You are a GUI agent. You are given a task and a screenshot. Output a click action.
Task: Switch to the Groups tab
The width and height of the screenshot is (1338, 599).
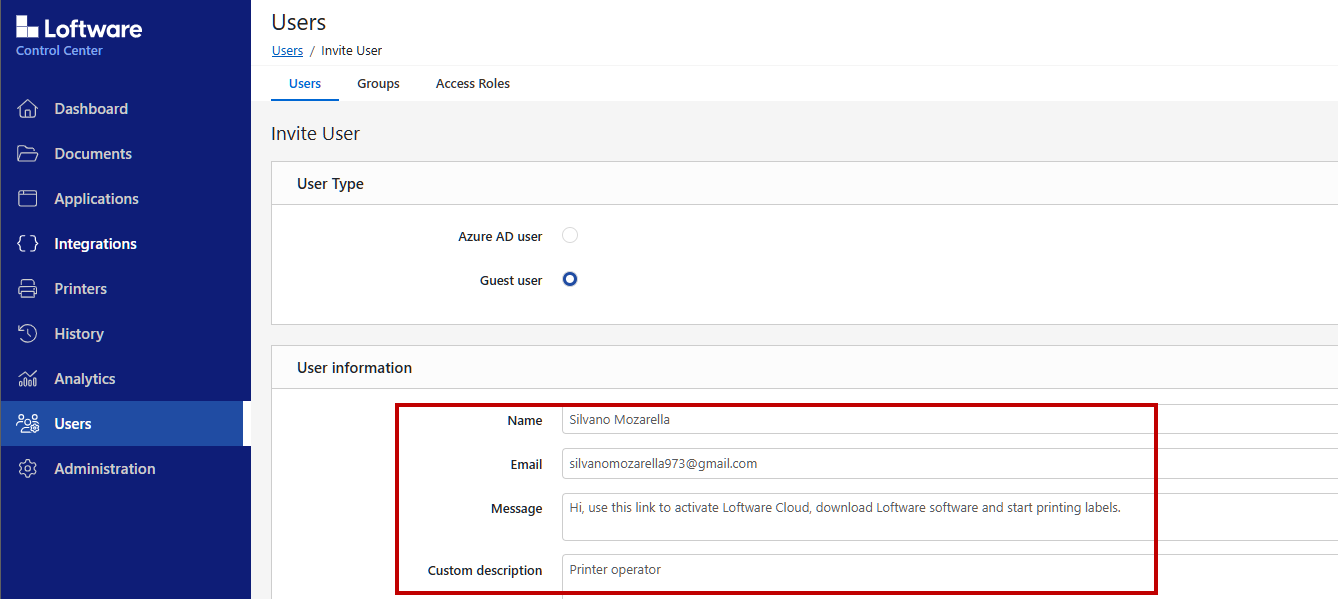(x=378, y=84)
